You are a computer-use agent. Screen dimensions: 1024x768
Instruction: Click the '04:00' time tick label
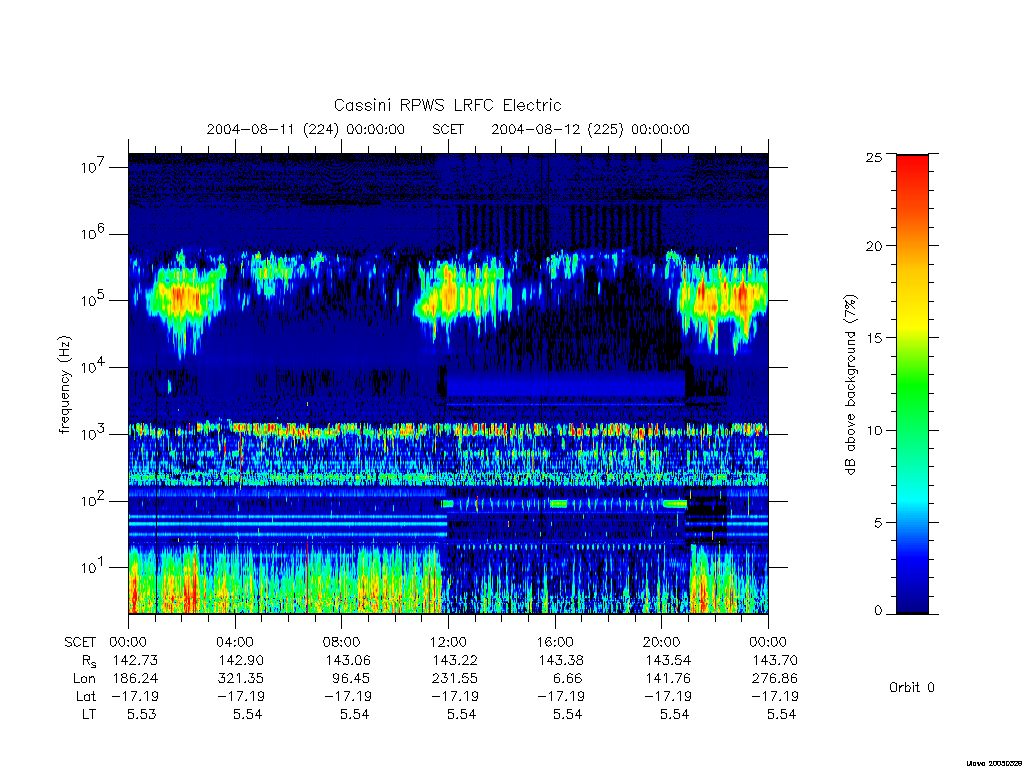(x=235, y=642)
